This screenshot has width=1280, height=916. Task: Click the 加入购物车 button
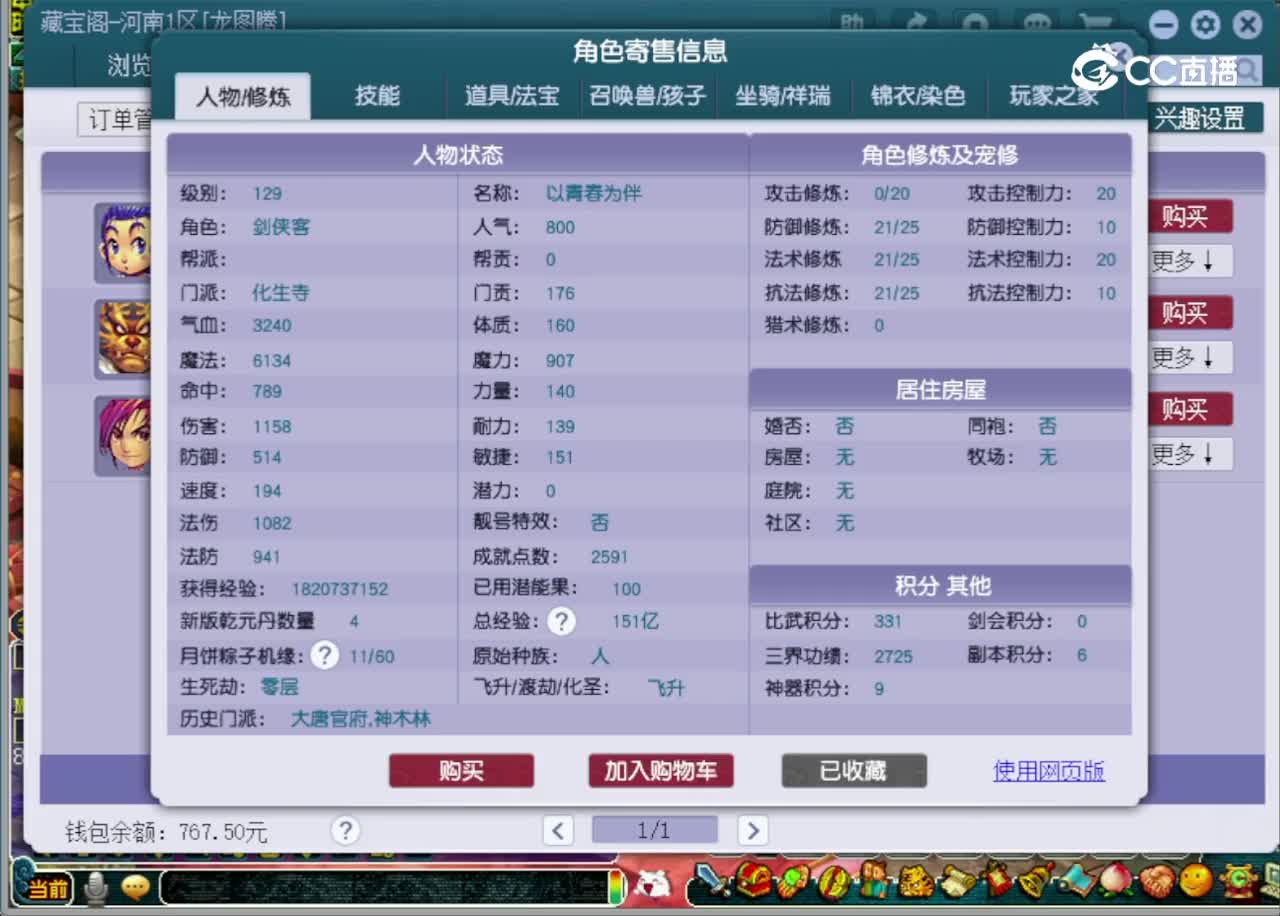pyautogui.click(x=660, y=771)
